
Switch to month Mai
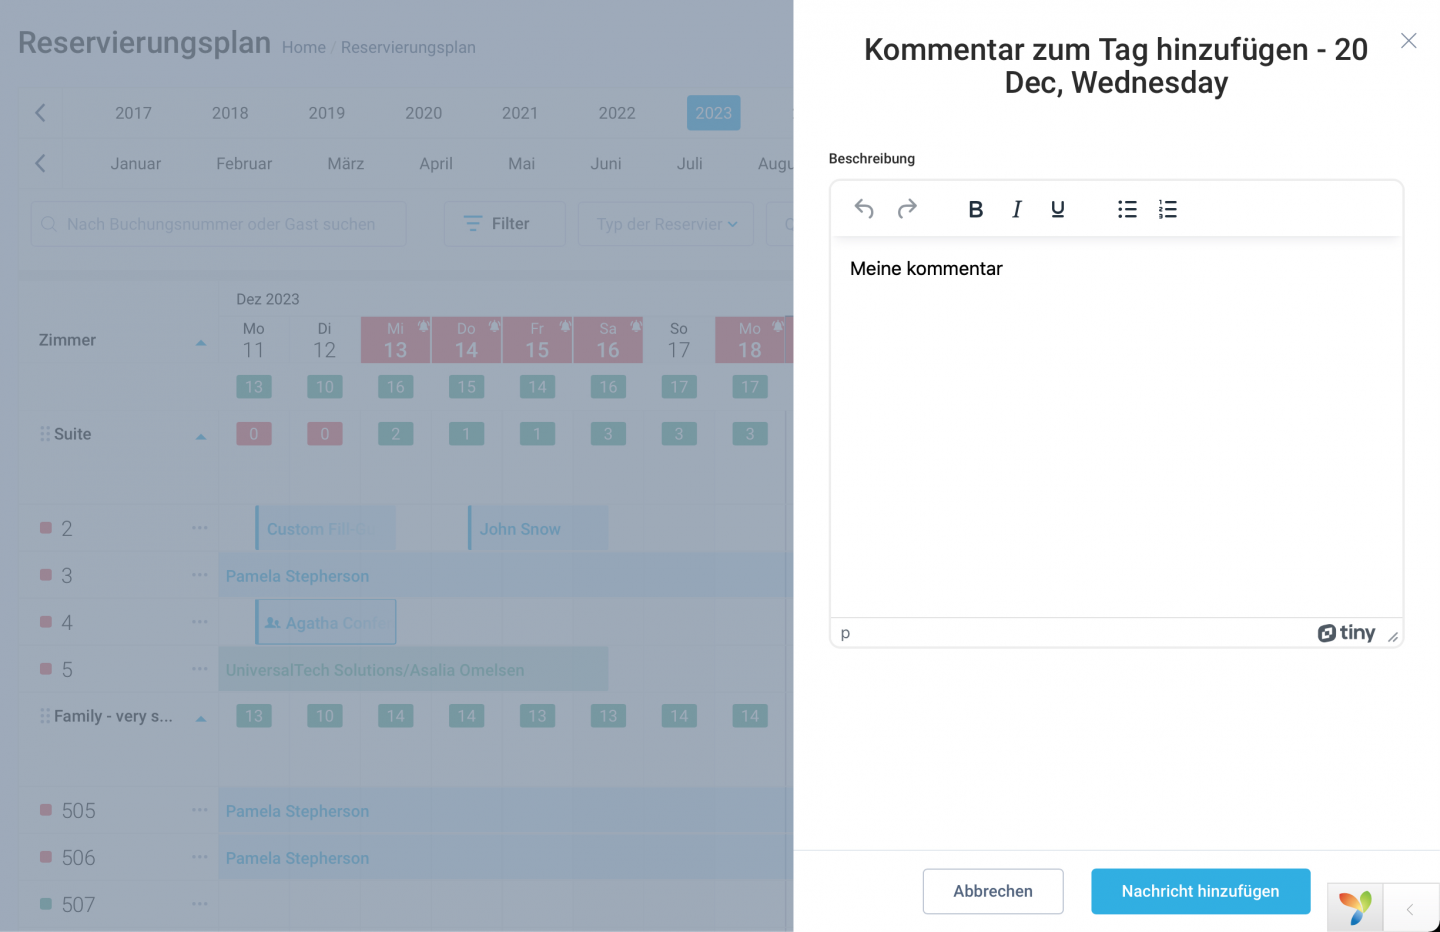tap(522, 164)
